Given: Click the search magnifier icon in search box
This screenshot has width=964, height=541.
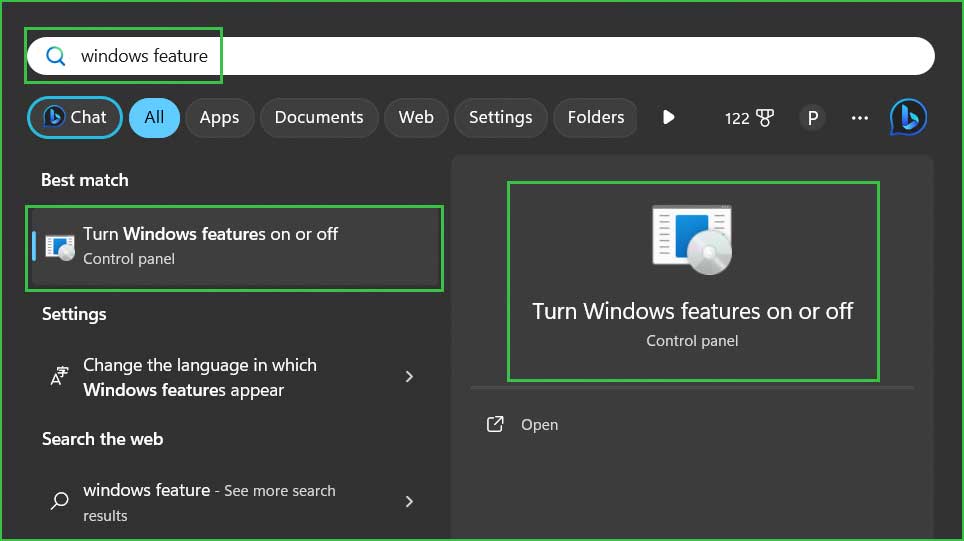Looking at the screenshot, I should [55, 56].
